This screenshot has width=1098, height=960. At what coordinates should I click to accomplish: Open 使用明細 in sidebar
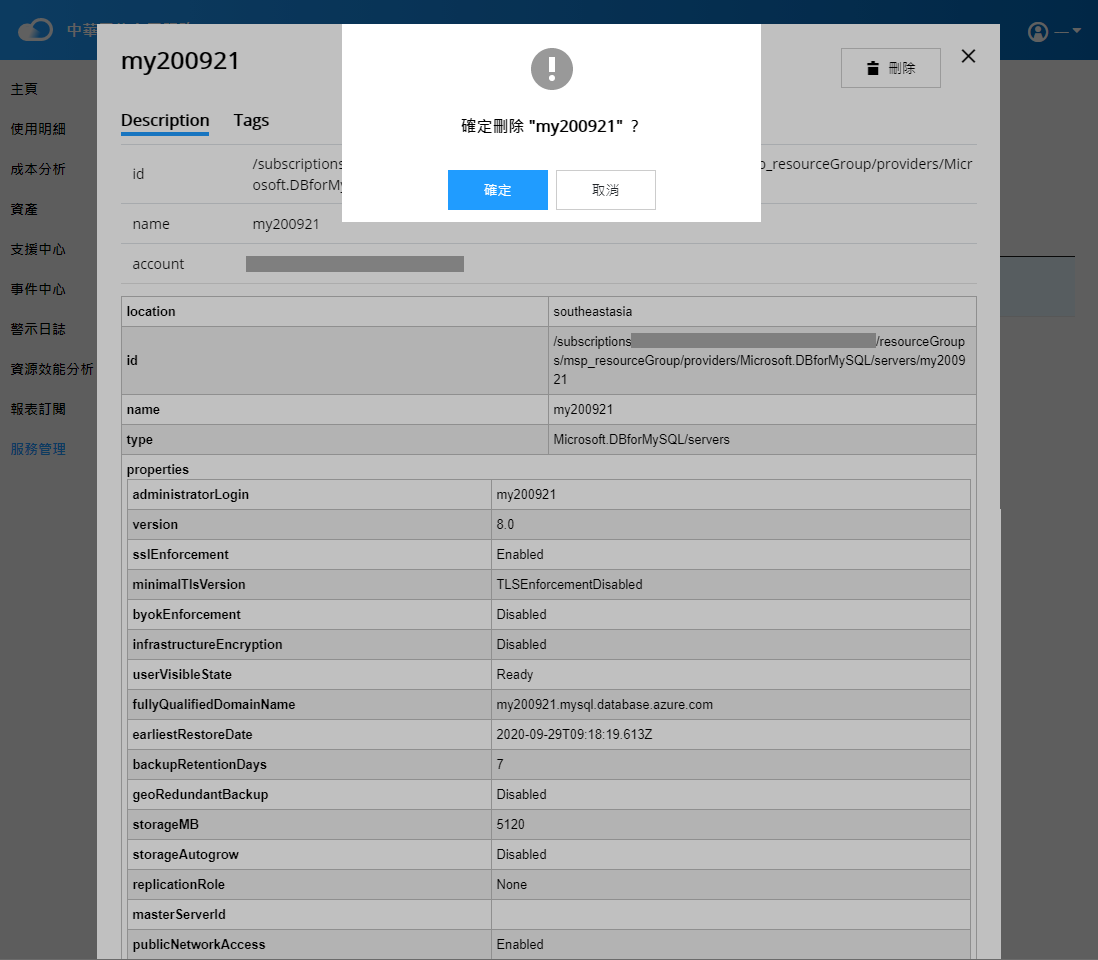[x=38, y=129]
